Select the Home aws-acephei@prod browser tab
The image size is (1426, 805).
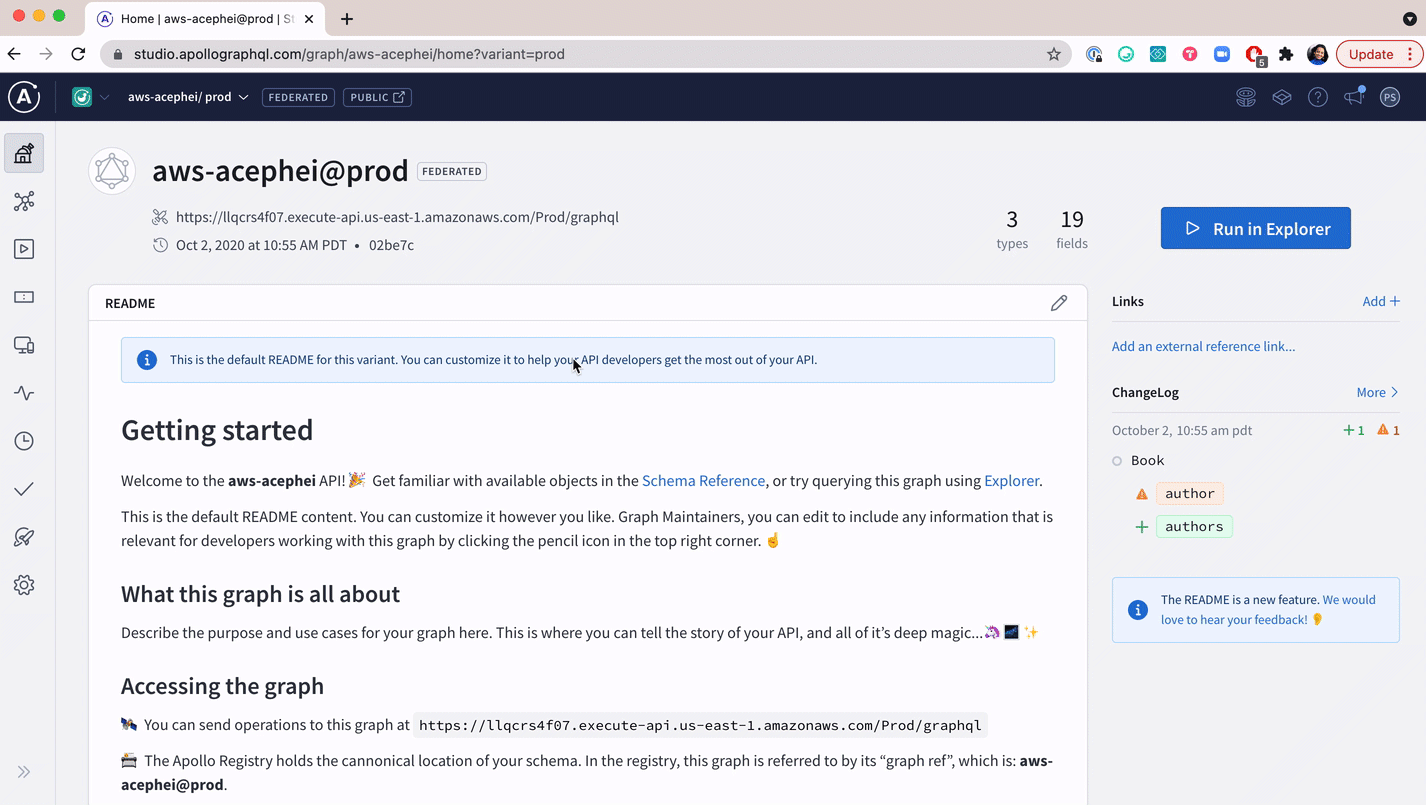click(207, 19)
